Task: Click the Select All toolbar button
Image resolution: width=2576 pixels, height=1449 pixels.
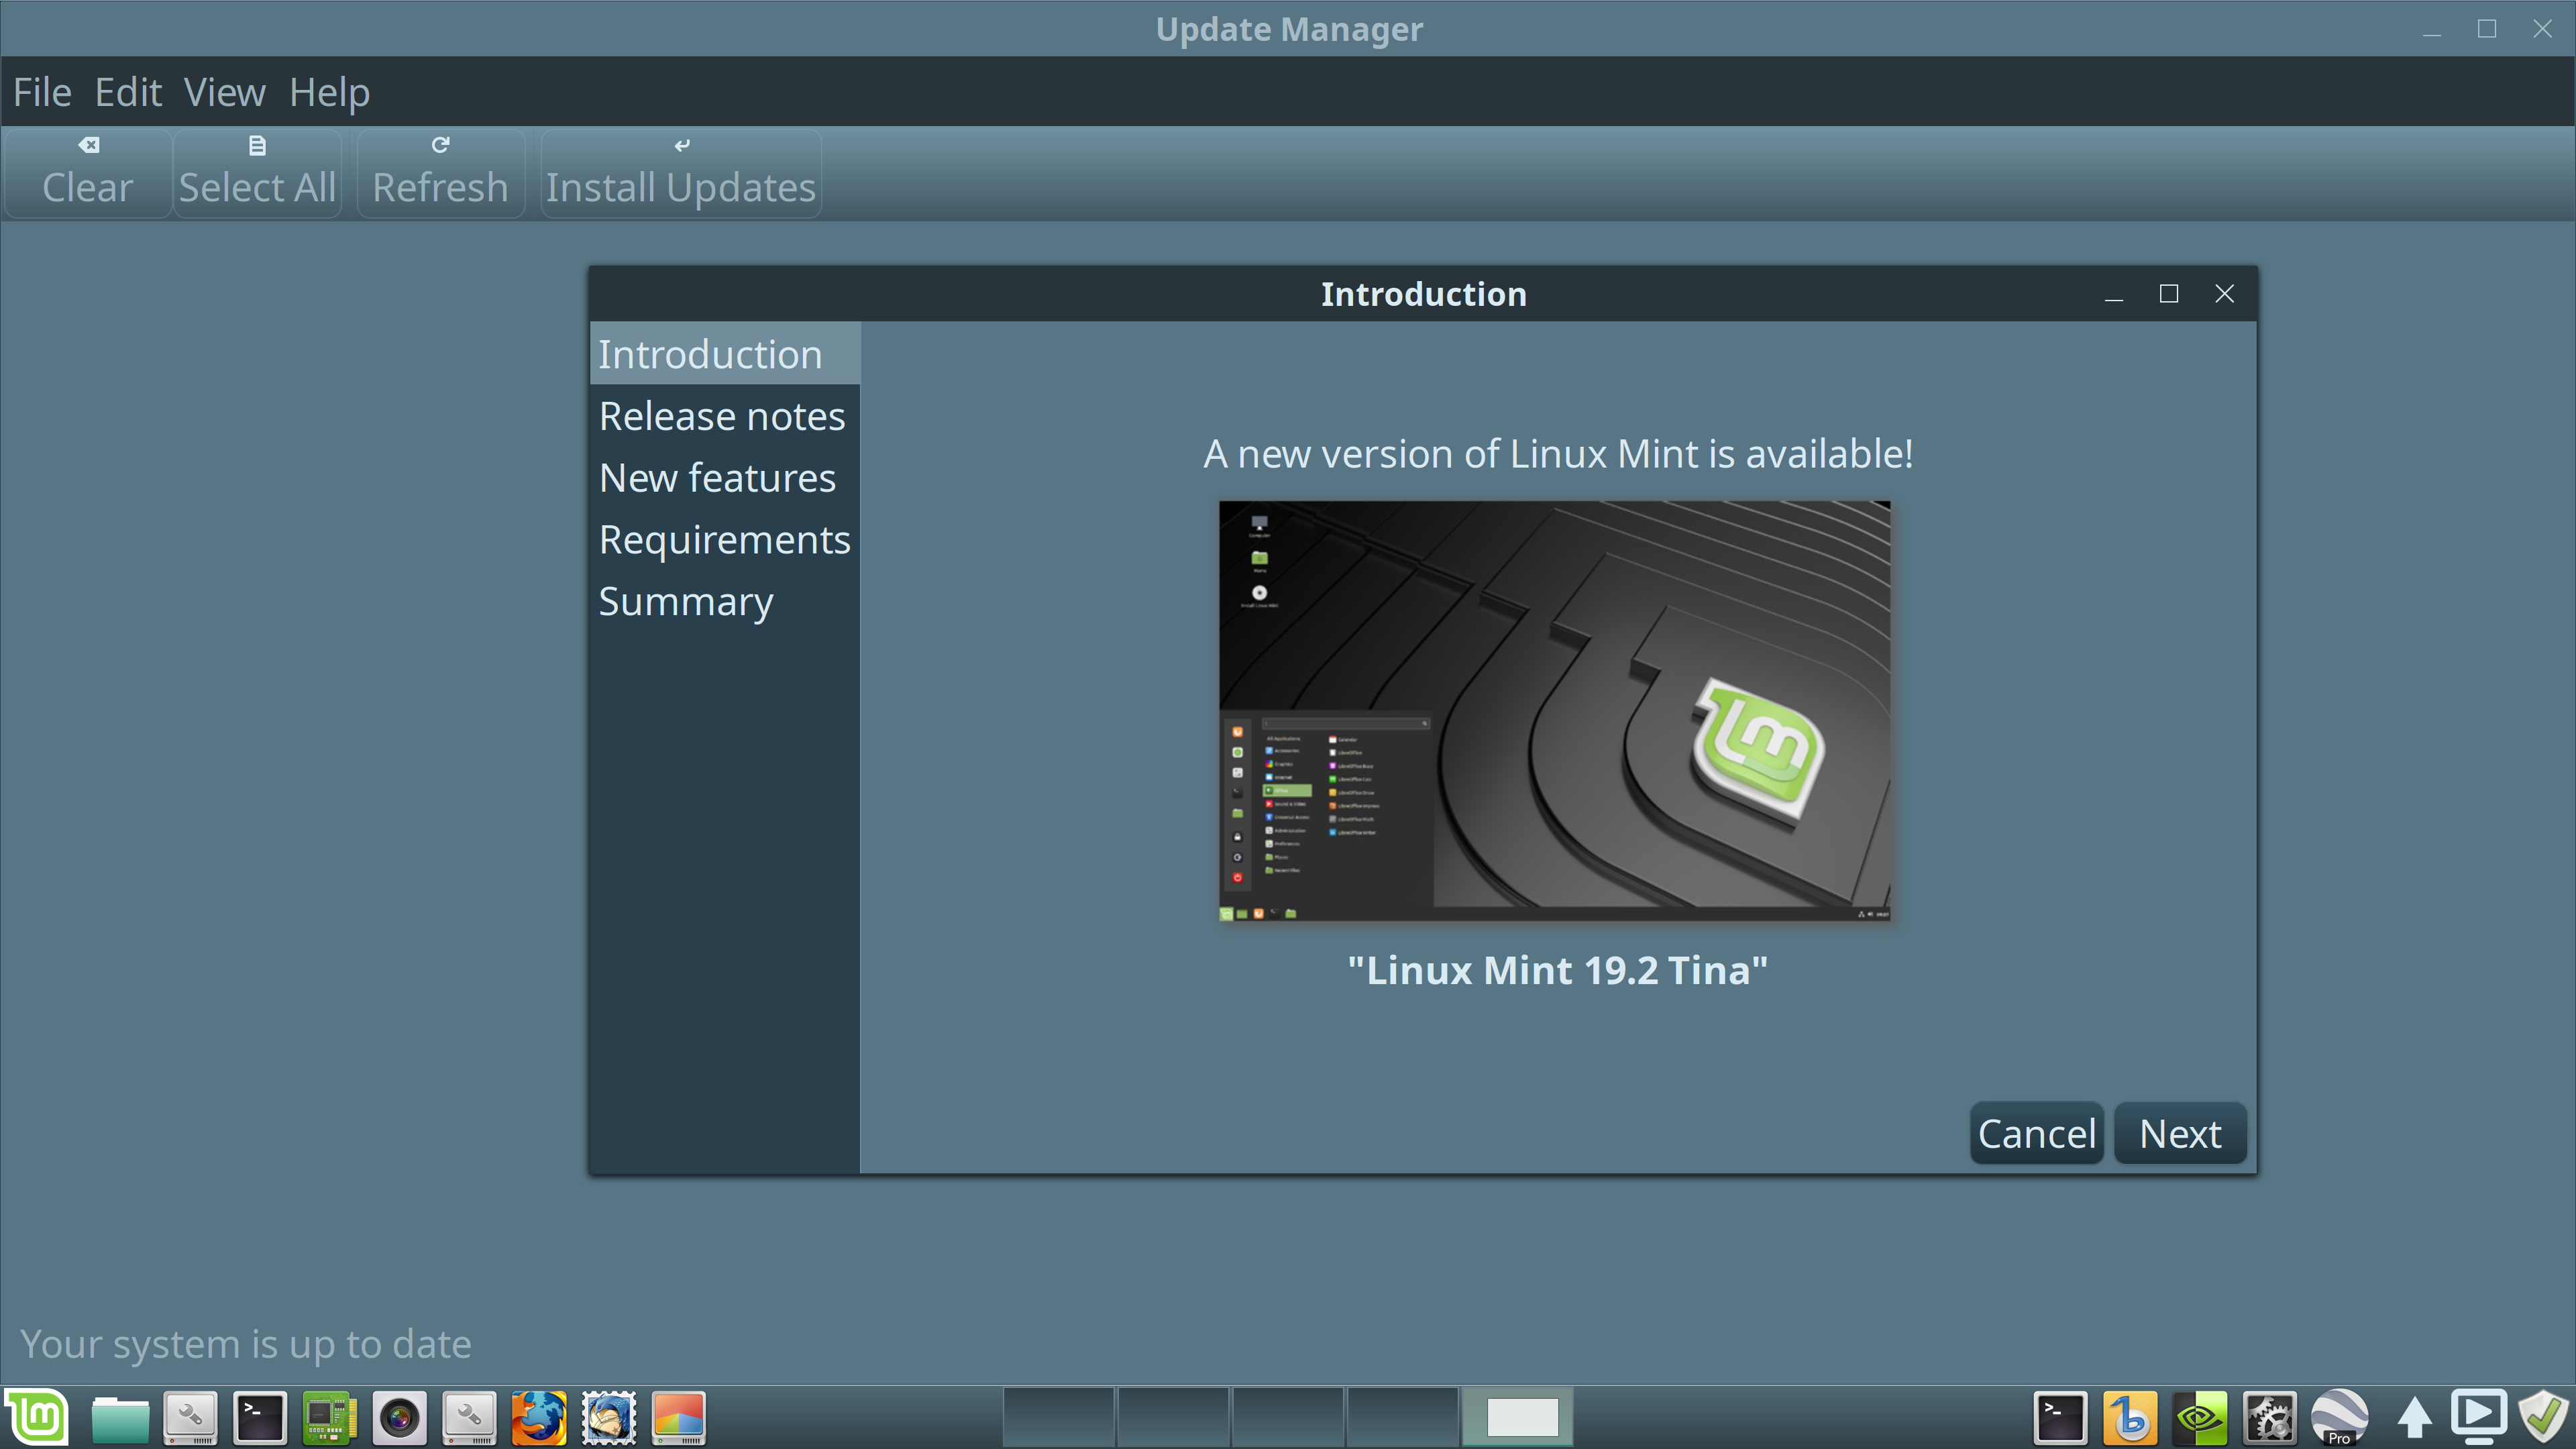Action: [x=257, y=173]
